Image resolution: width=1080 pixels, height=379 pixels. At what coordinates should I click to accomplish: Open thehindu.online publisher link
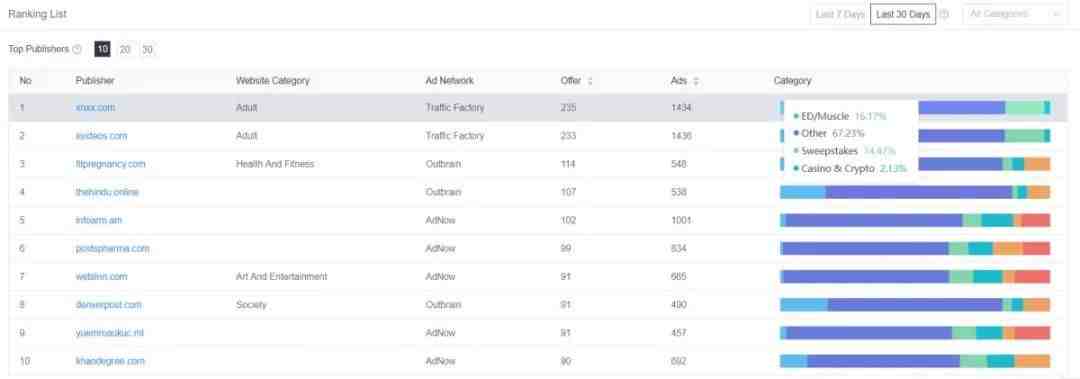pos(107,192)
